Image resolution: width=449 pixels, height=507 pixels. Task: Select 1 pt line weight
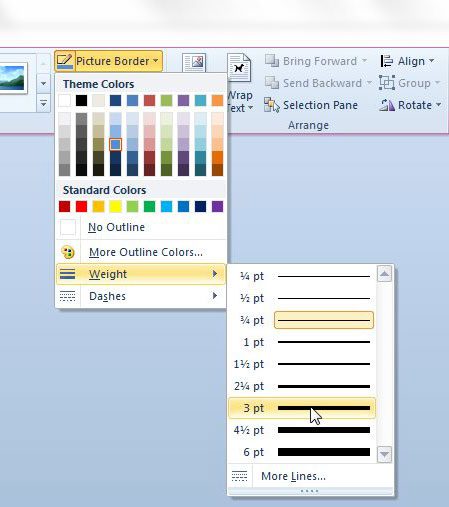coord(302,342)
